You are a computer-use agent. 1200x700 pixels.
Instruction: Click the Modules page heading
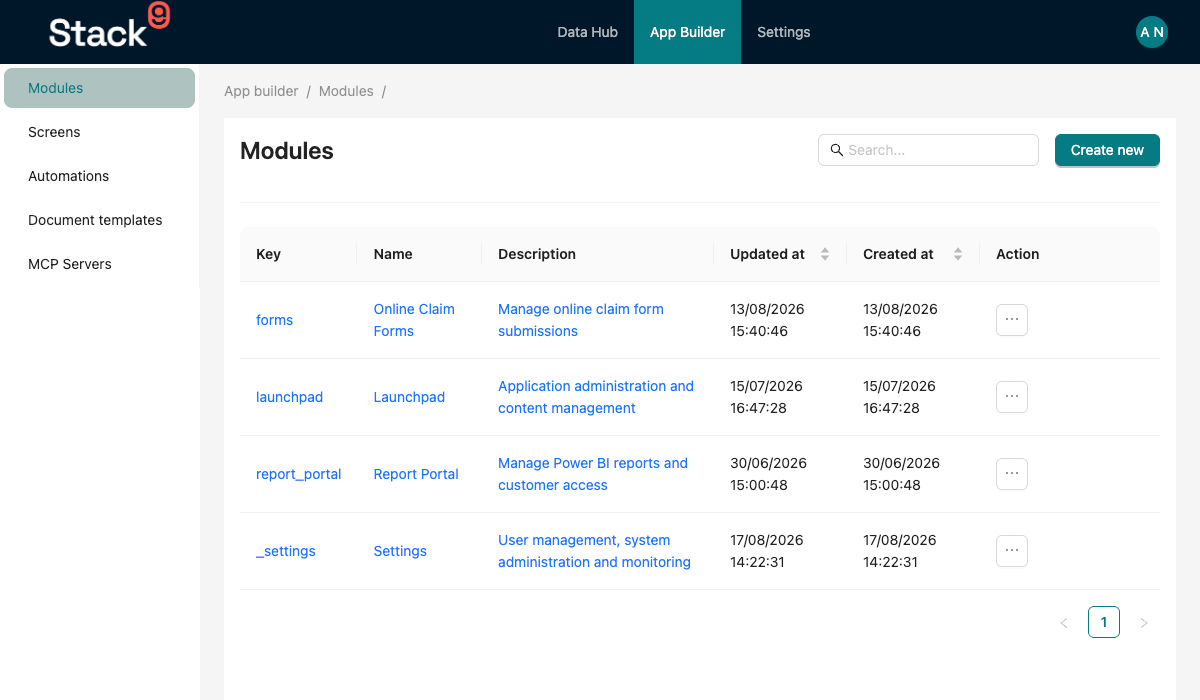tap(287, 151)
